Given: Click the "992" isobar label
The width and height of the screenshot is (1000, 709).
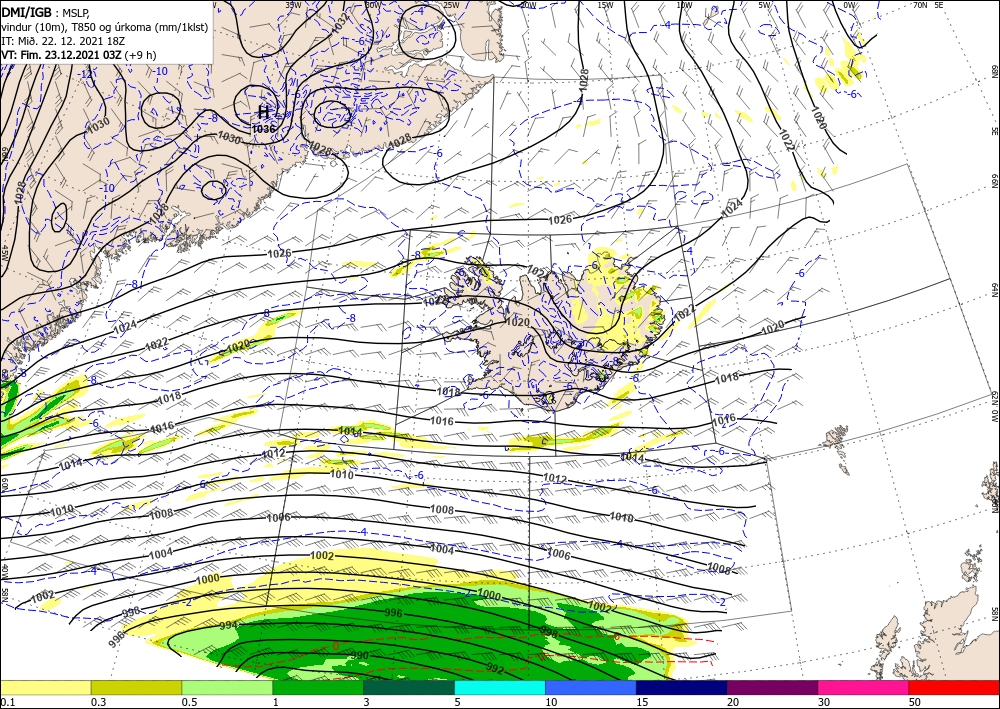Looking at the screenshot, I should (x=495, y=669).
